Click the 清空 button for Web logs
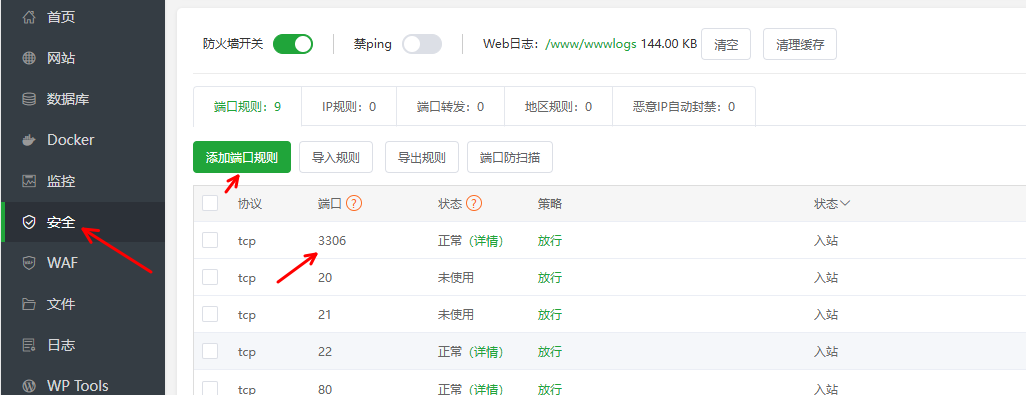Screen dimensions: 1026x395 point(726,44)
